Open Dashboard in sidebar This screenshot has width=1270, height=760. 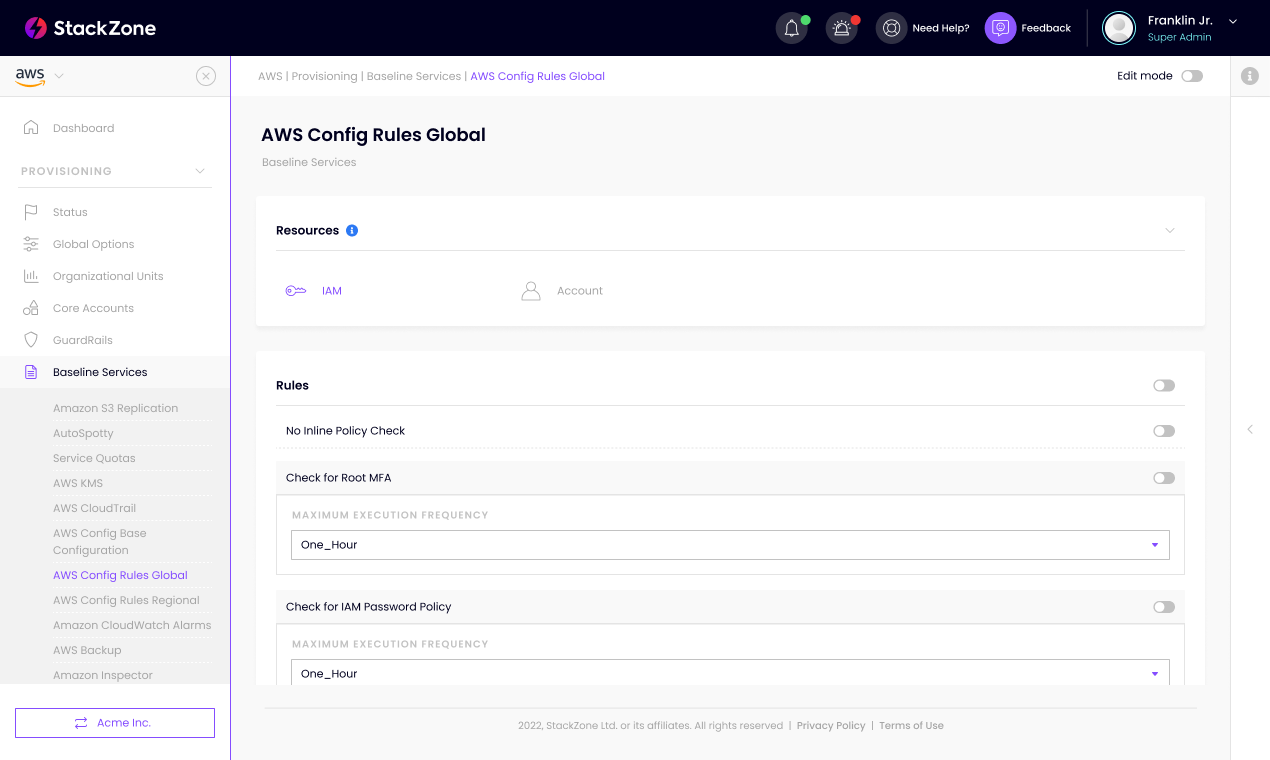pyautogui.click(x=84, y=128)
